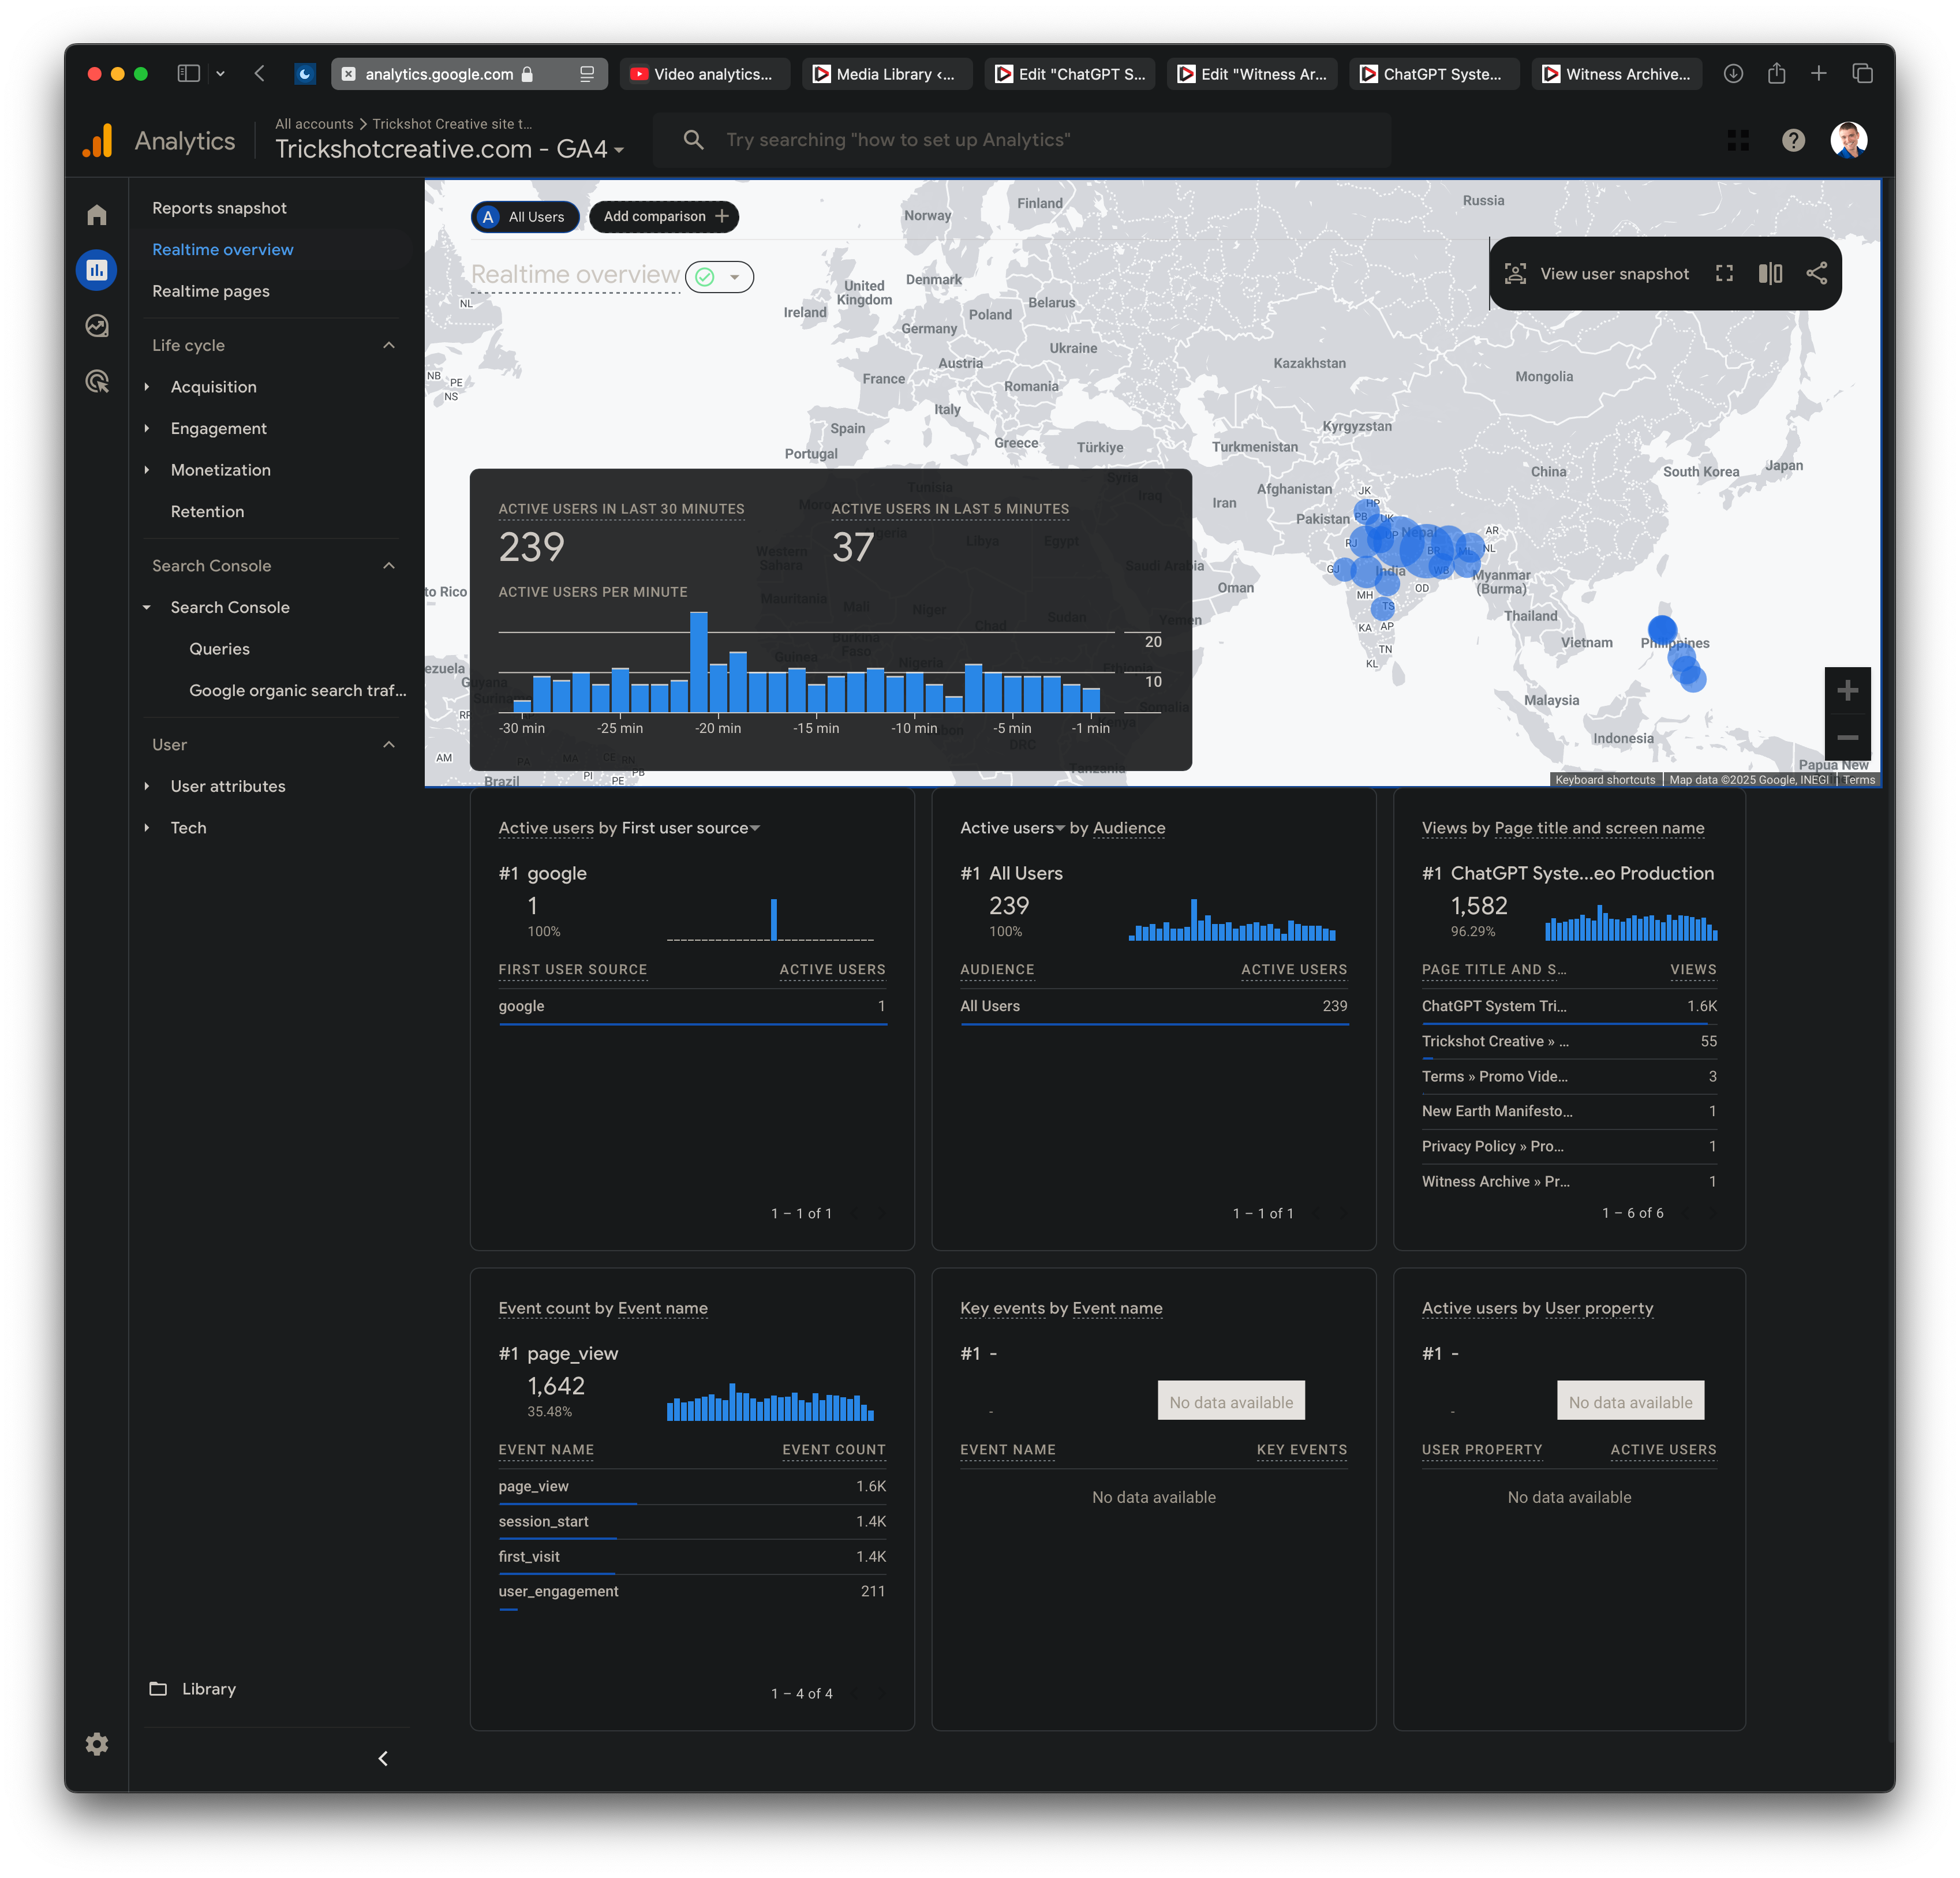Image resolution: width=1960 pixels, height=1878 pixels.
Task: Expand Acquisition reports
Action: click(x=147, y=387)
